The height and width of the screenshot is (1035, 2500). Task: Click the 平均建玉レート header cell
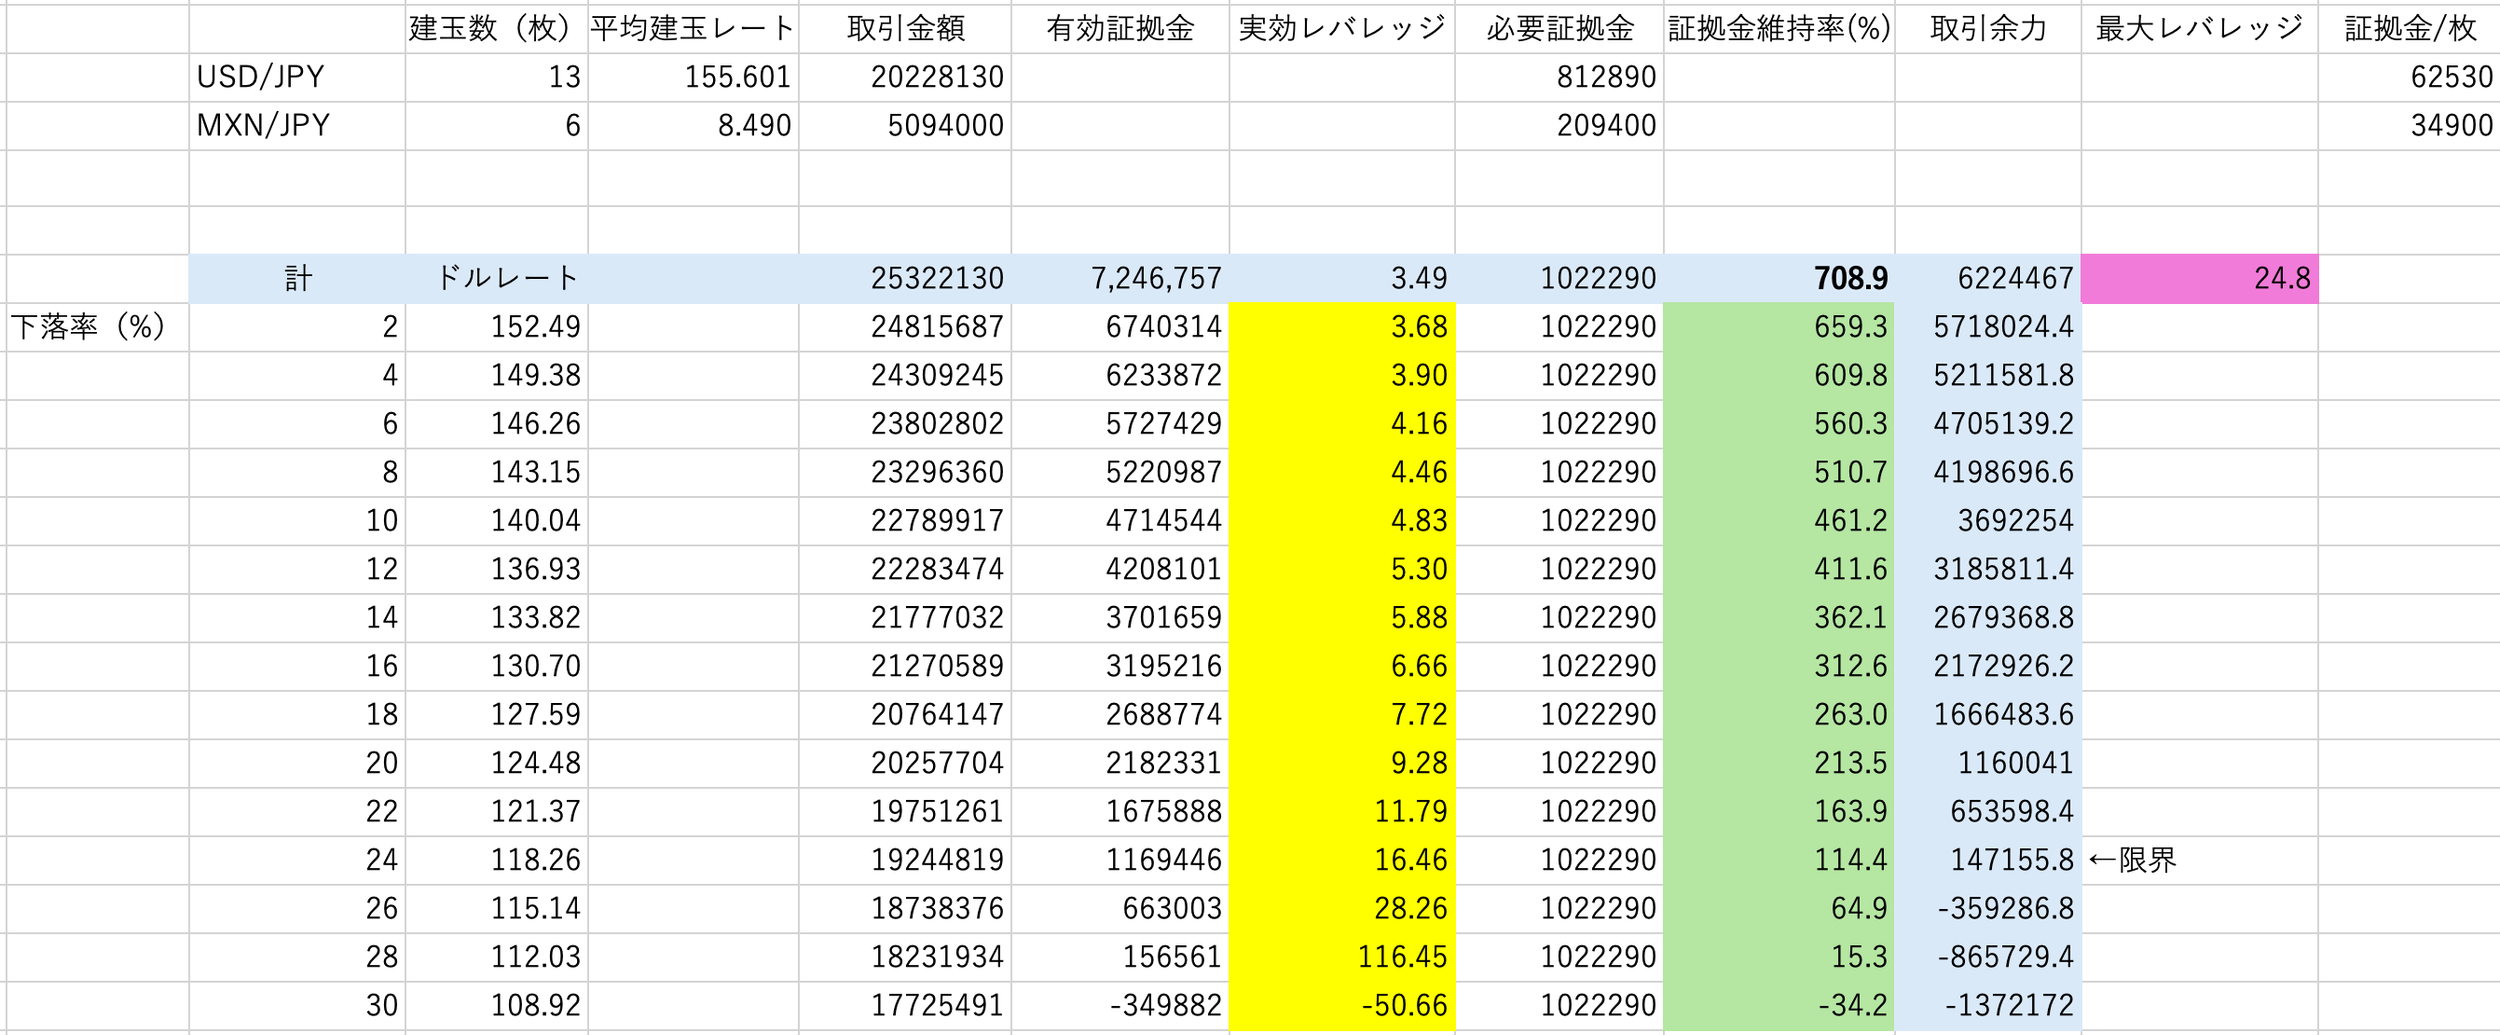[693, 28]
